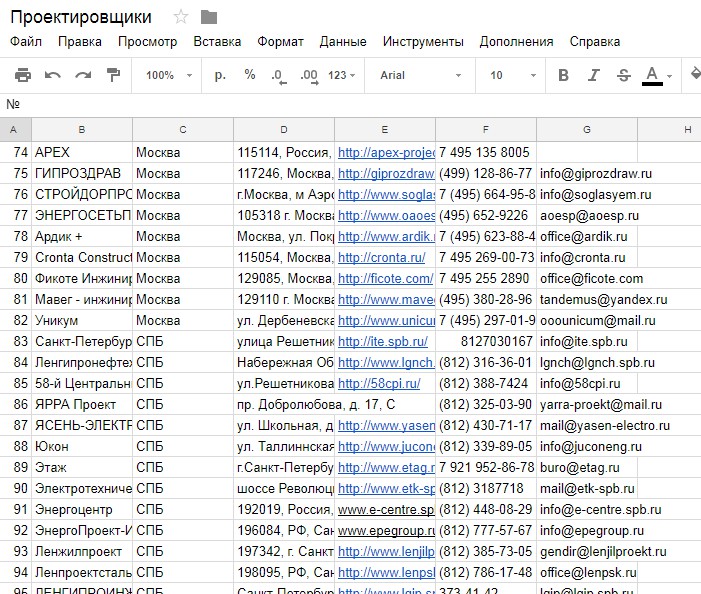Follow the http://58cpi.ru/ hyperlink
Viewport: 701px width, 594px height.
click(379, 383)
